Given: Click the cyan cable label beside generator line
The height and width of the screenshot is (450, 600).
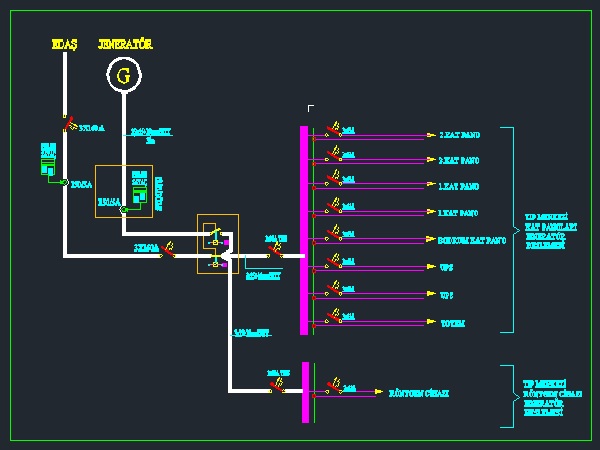Looking at the screenshot, I should (151, 134).
